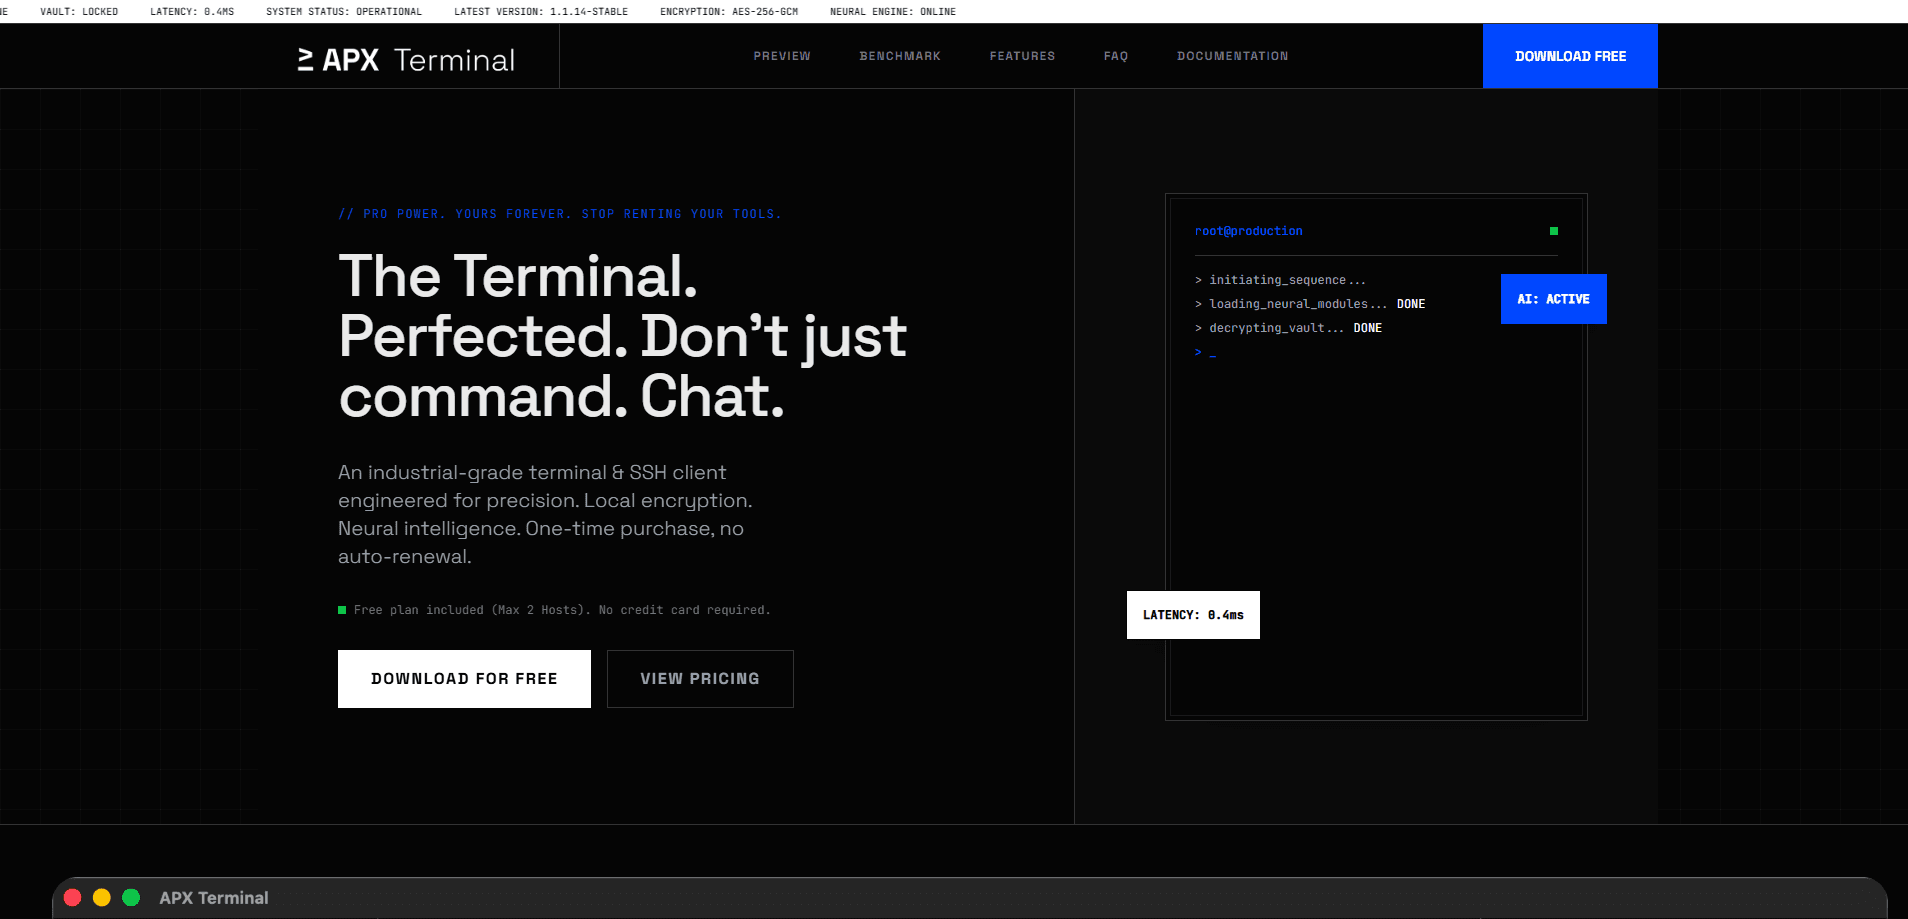Go to the Benchmark section
This screenshot has width=1908, height=919.
(x=900, y=56)
